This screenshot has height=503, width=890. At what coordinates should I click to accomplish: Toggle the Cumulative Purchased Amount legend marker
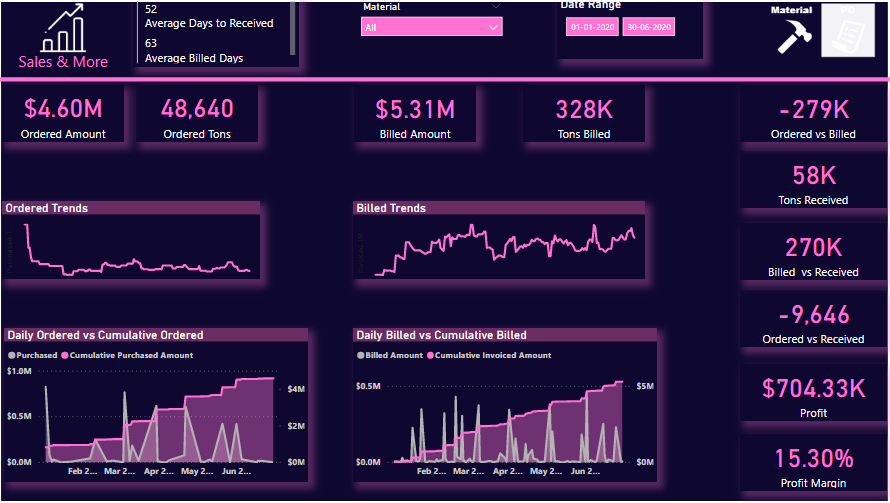(65, 355)
